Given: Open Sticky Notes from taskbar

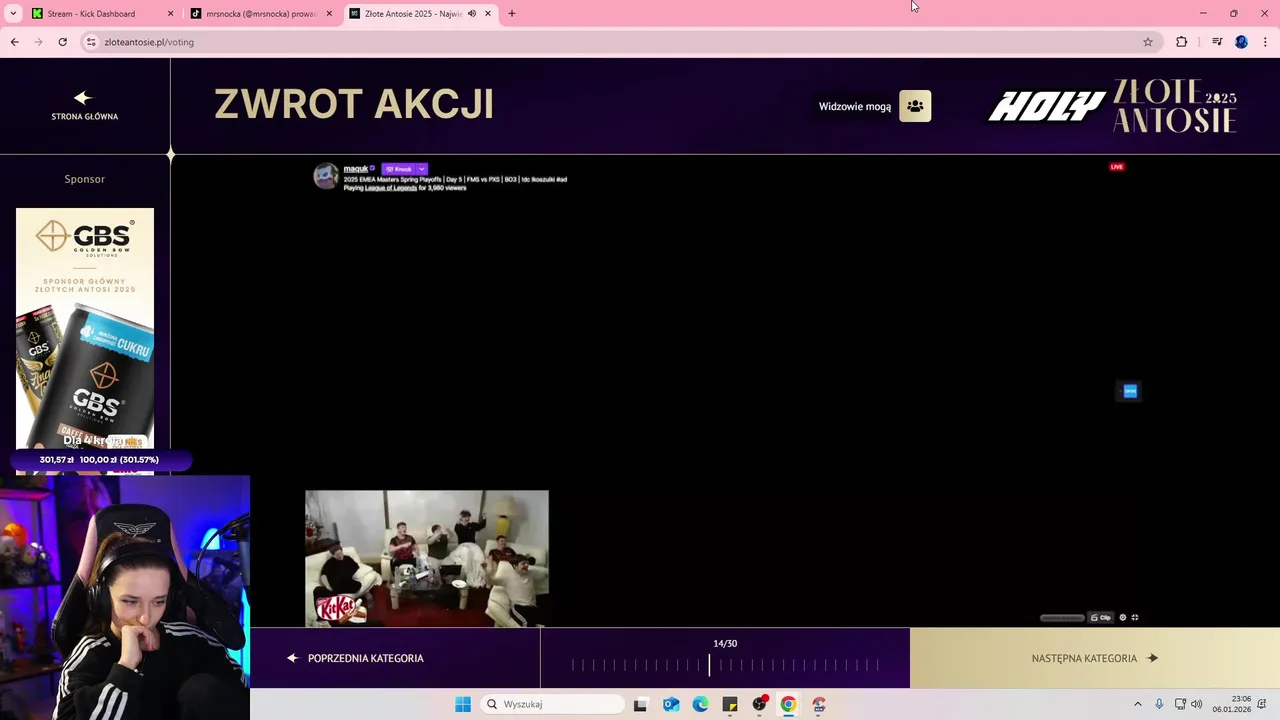Looking at the screenshot, I should click(x=730, y=704).
